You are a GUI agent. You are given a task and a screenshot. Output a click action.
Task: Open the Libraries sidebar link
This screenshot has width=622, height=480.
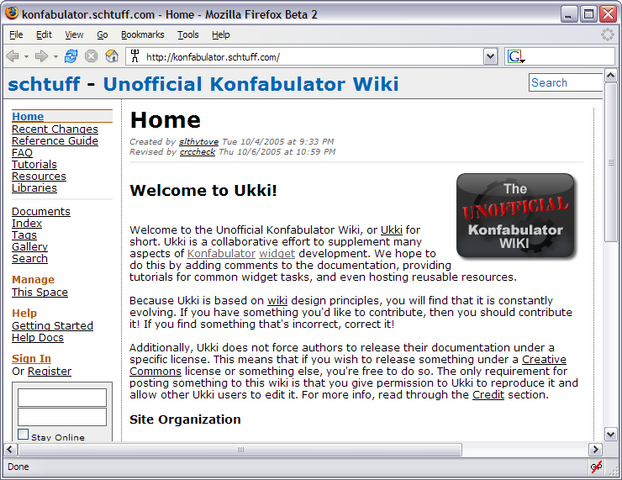tap(34, 188)
